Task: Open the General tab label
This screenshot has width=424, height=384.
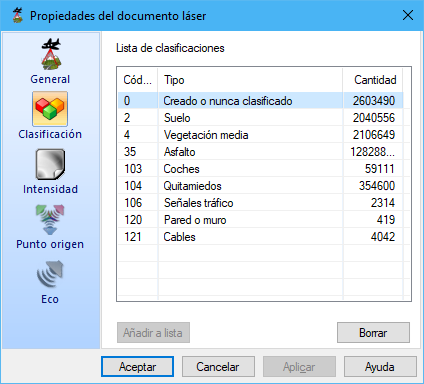Action: (x=50, y=79)
